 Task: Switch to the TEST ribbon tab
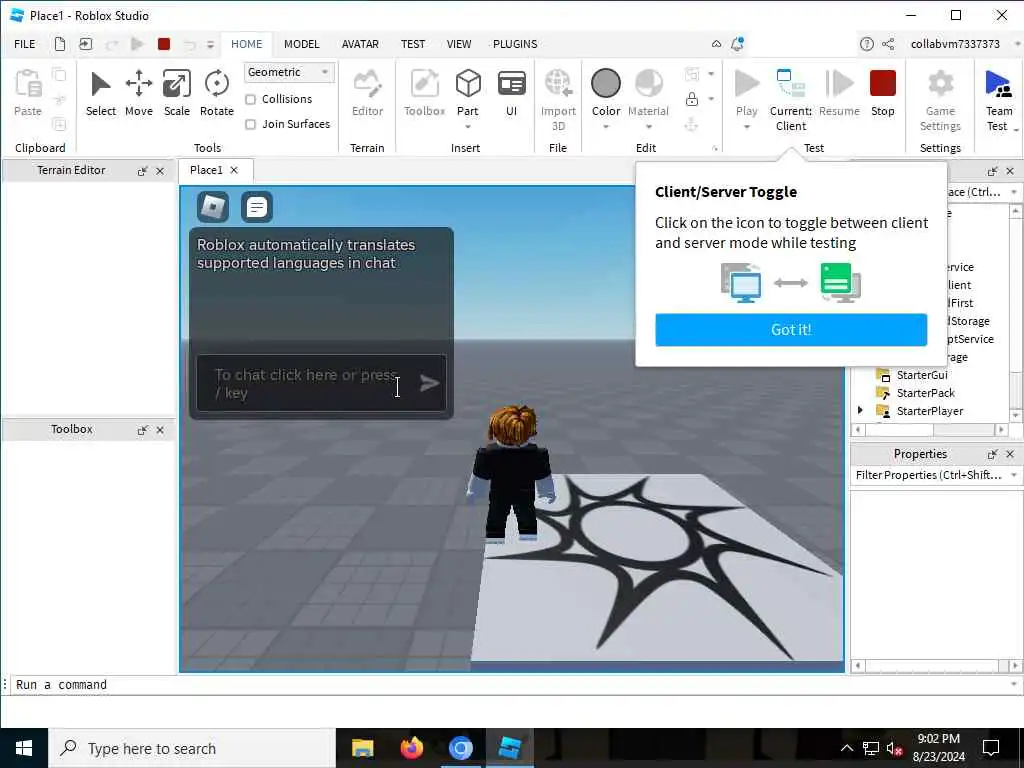413,44
